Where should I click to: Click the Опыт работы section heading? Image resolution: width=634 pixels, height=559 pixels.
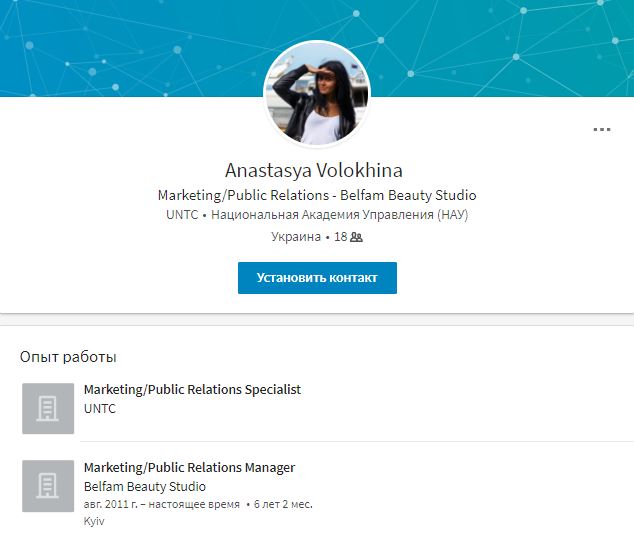pyautogui.click(x=68, y=357)
